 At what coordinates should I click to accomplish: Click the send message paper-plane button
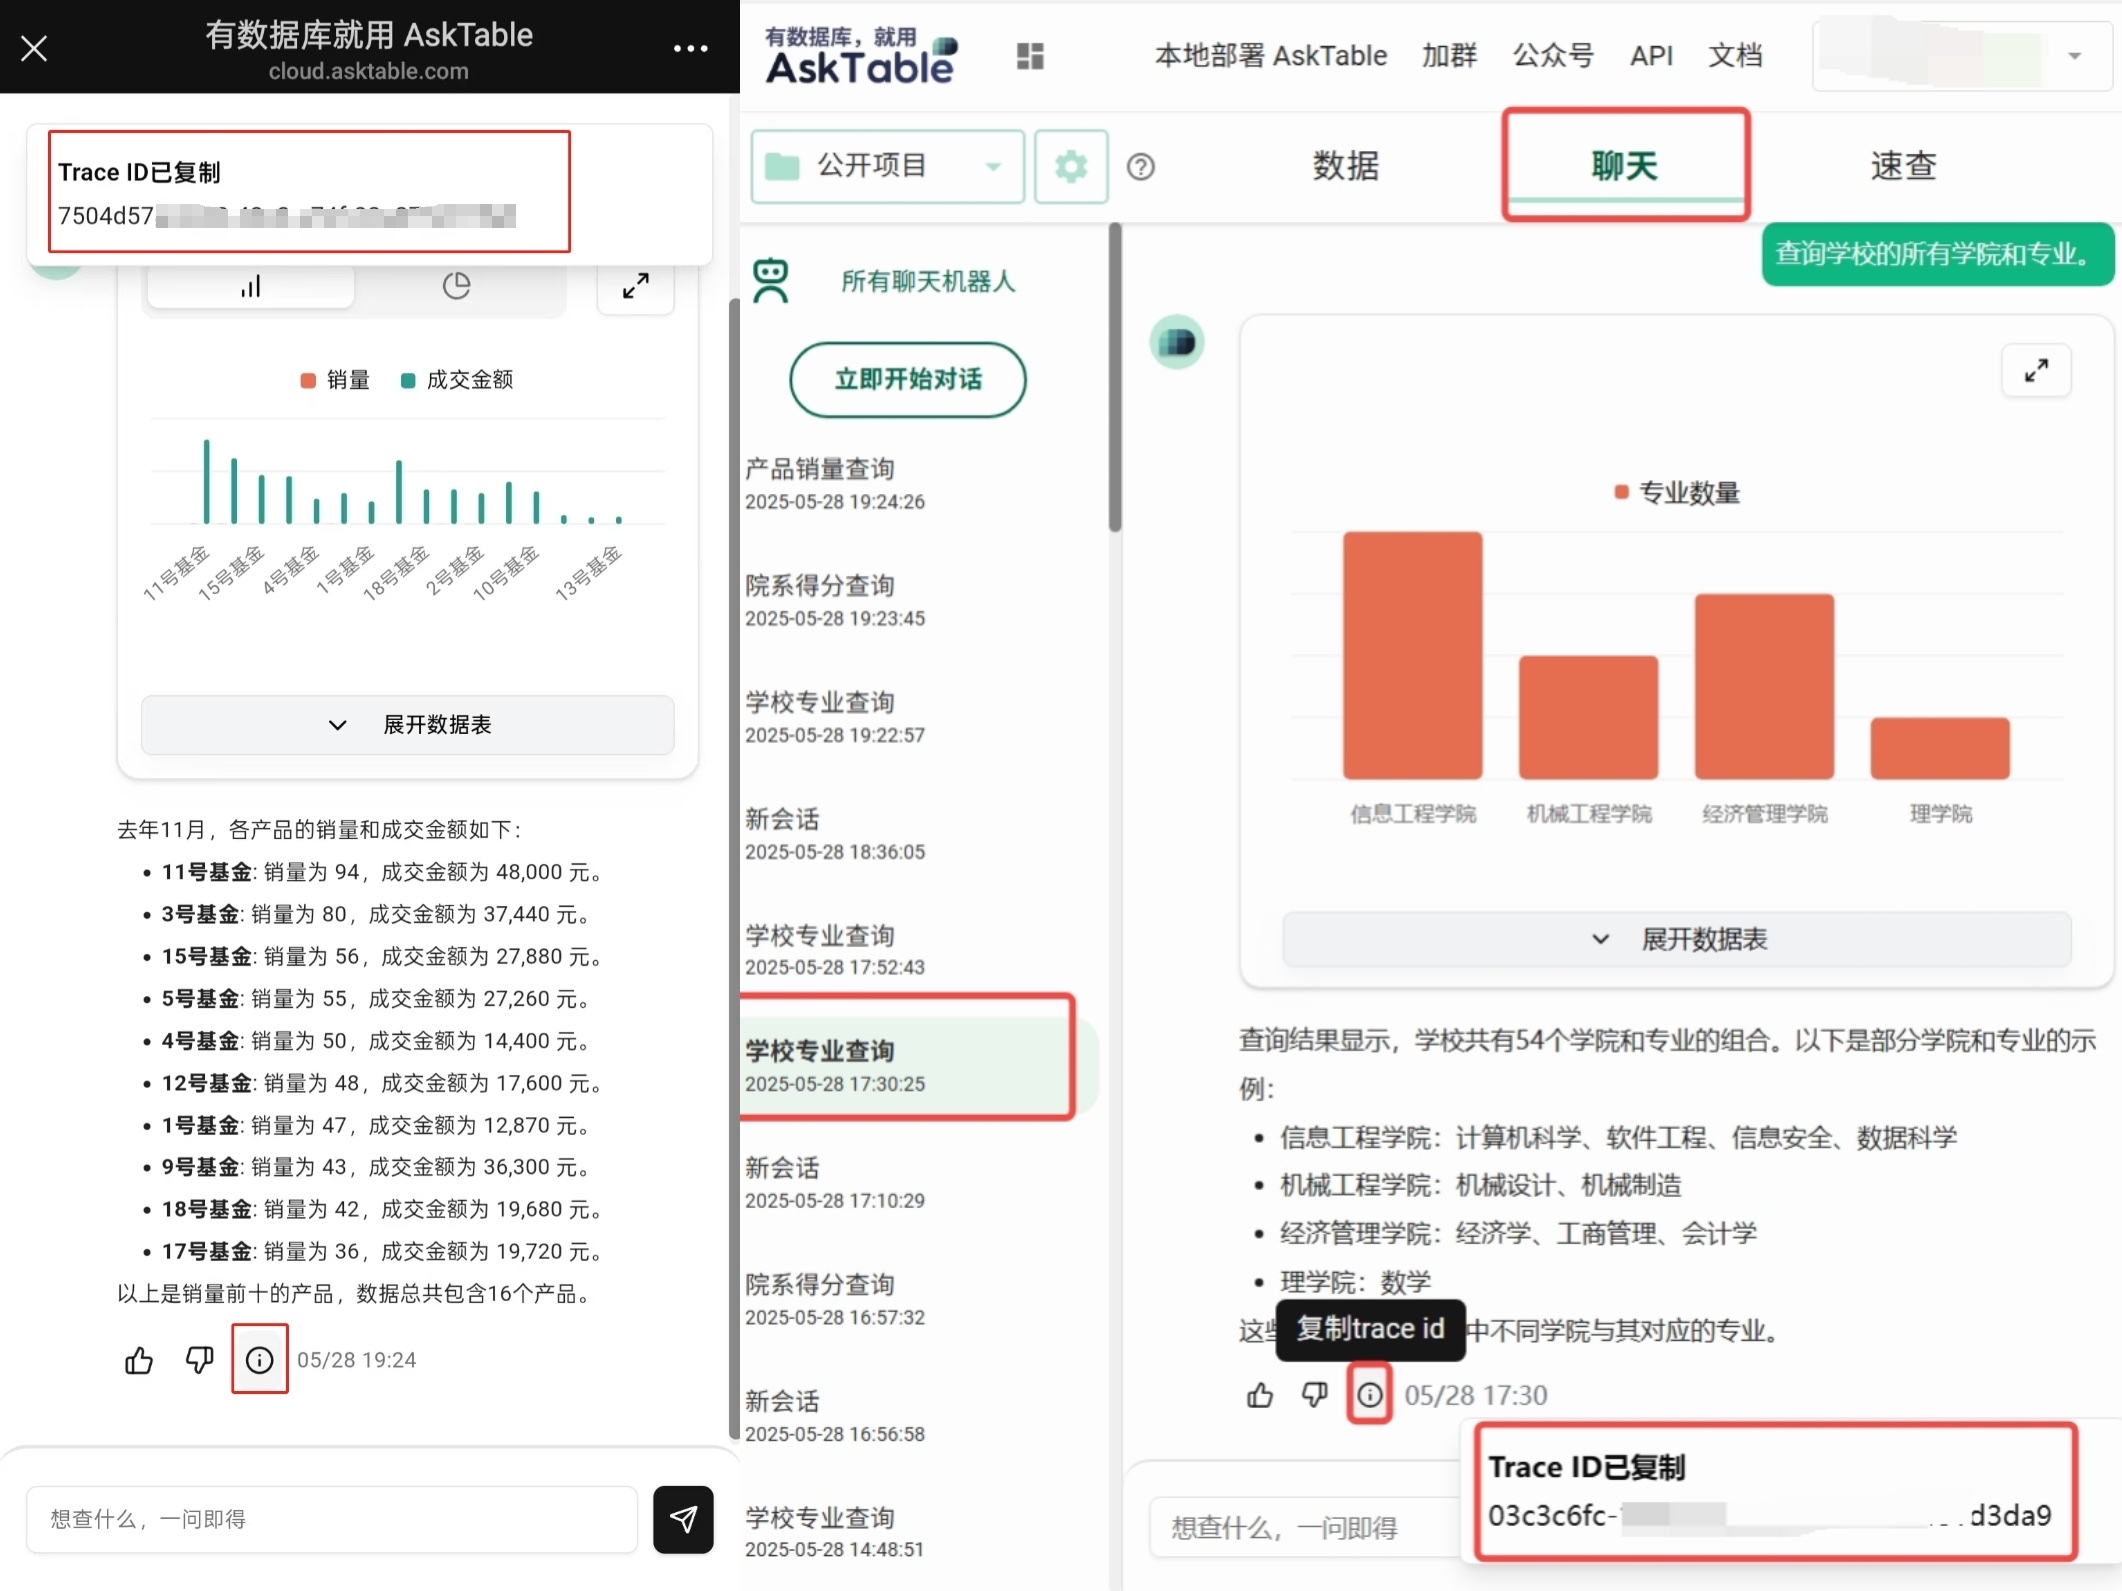tap(683, 1519)
